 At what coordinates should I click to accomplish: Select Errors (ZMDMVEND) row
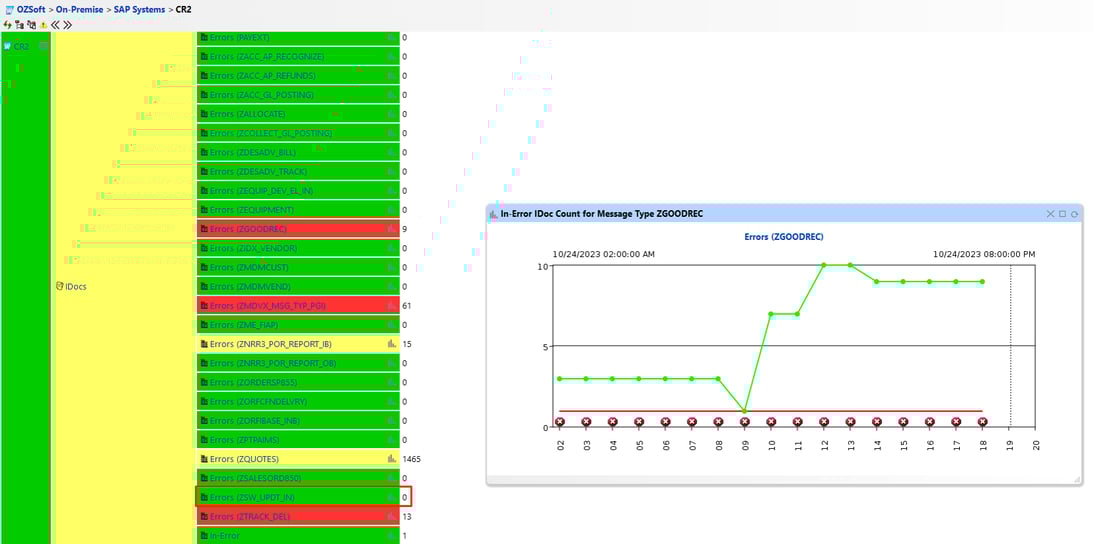[298, 287]
